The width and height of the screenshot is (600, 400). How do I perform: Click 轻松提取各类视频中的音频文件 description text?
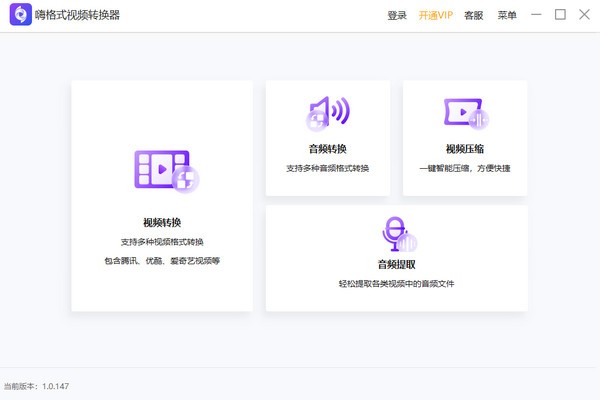tap(397, 284)
